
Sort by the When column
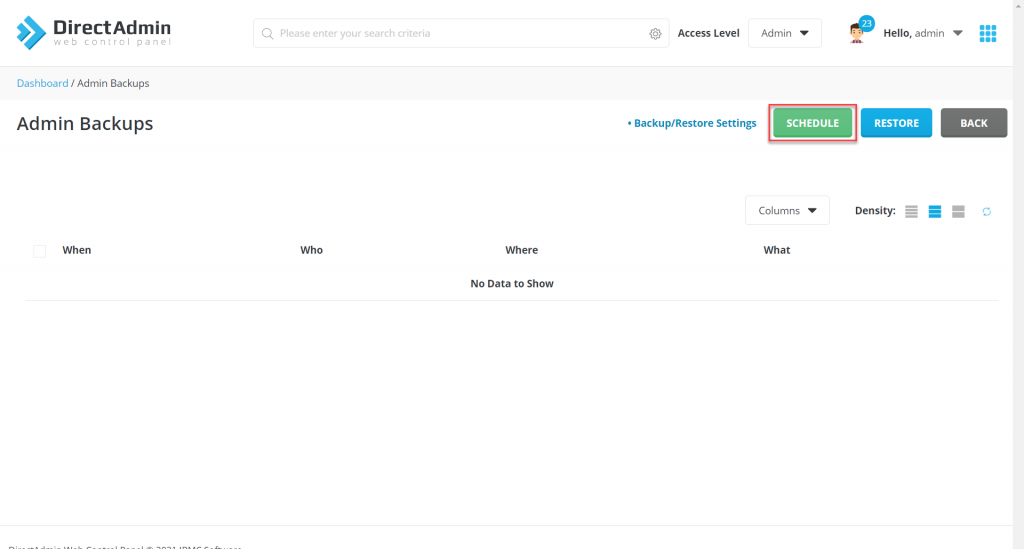tap(76, 250)
